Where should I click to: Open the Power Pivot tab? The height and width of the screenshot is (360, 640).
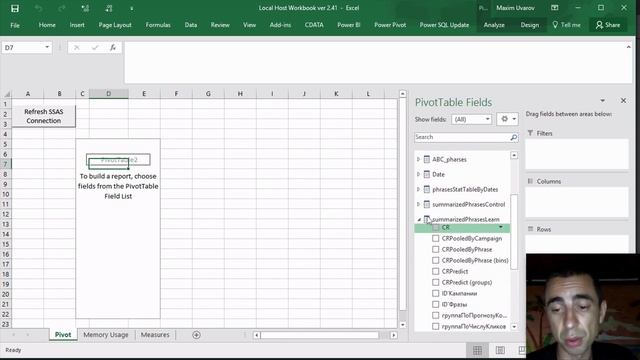(x=390, y=25)
